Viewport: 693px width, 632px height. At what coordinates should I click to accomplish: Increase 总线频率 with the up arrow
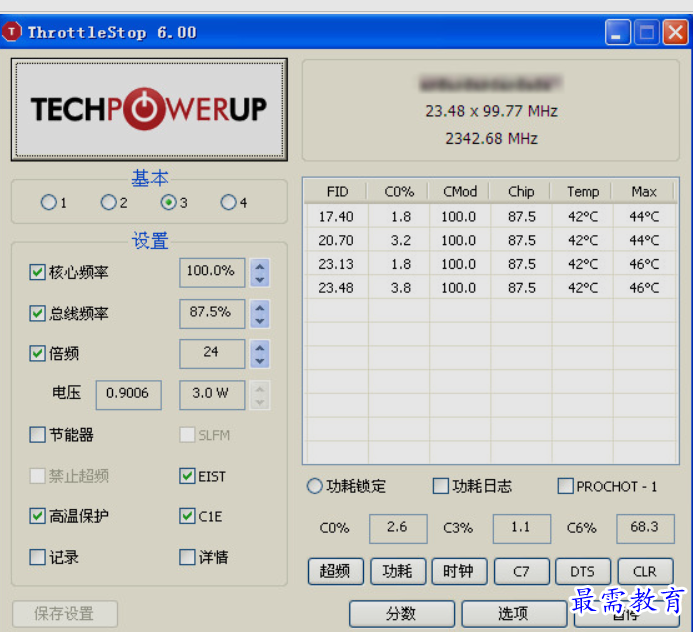[260, 307]
